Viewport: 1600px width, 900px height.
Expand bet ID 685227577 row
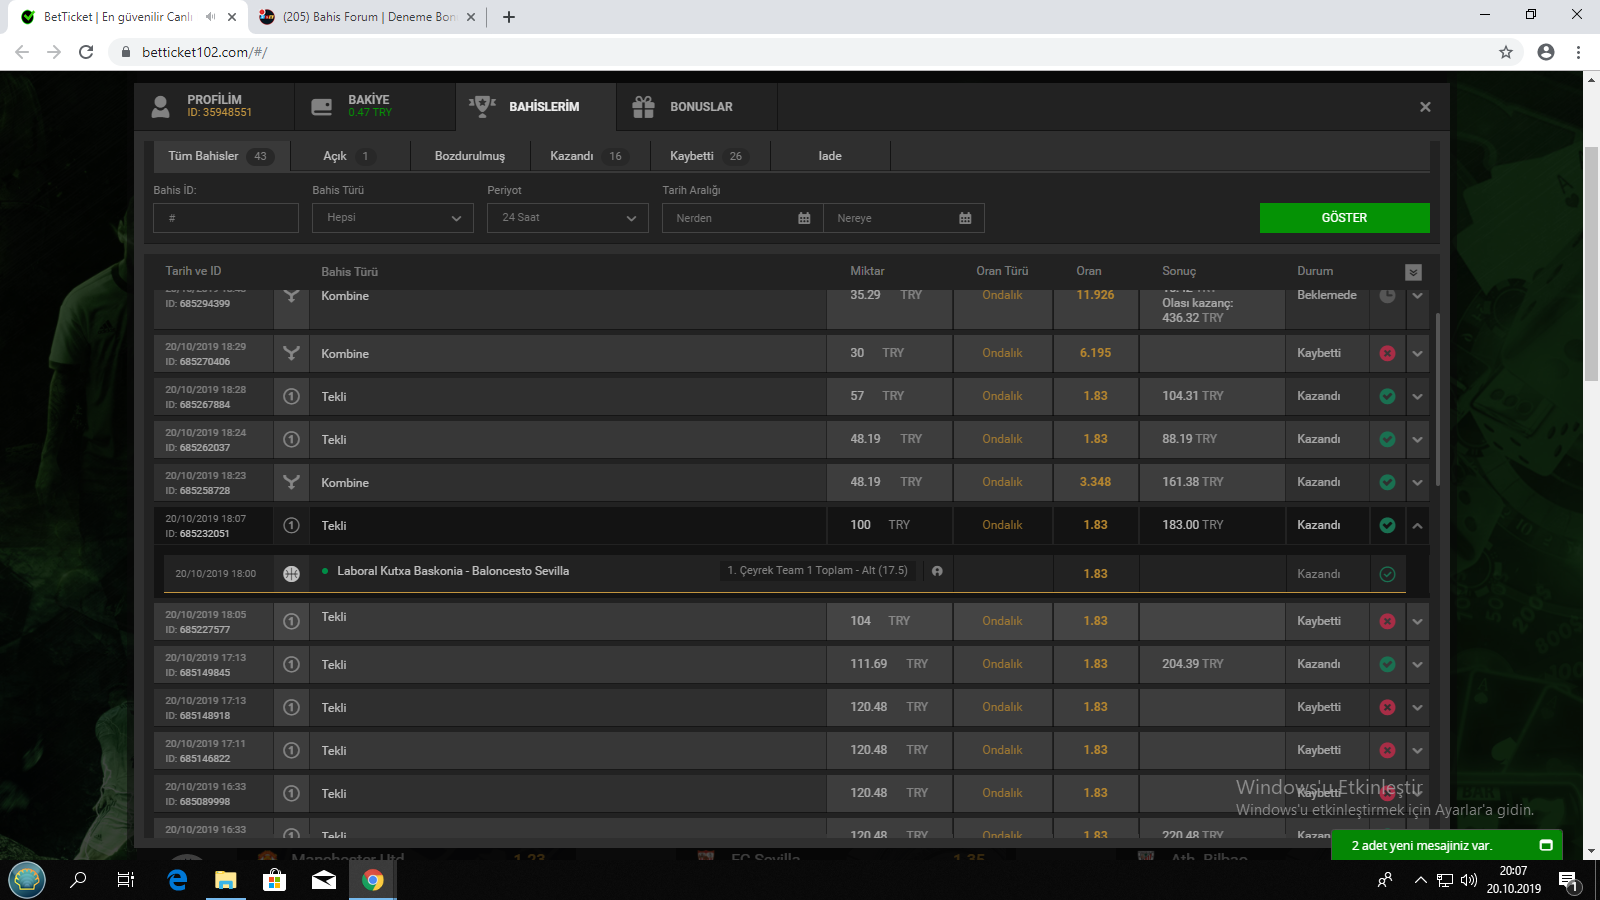tap(1417, 622)
